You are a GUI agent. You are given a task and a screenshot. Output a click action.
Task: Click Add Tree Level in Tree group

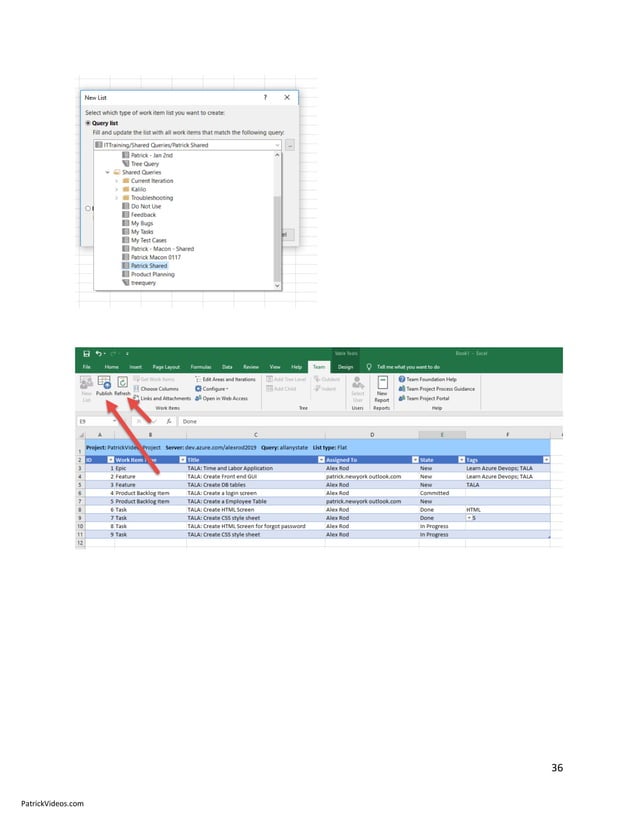pos(286,379)
